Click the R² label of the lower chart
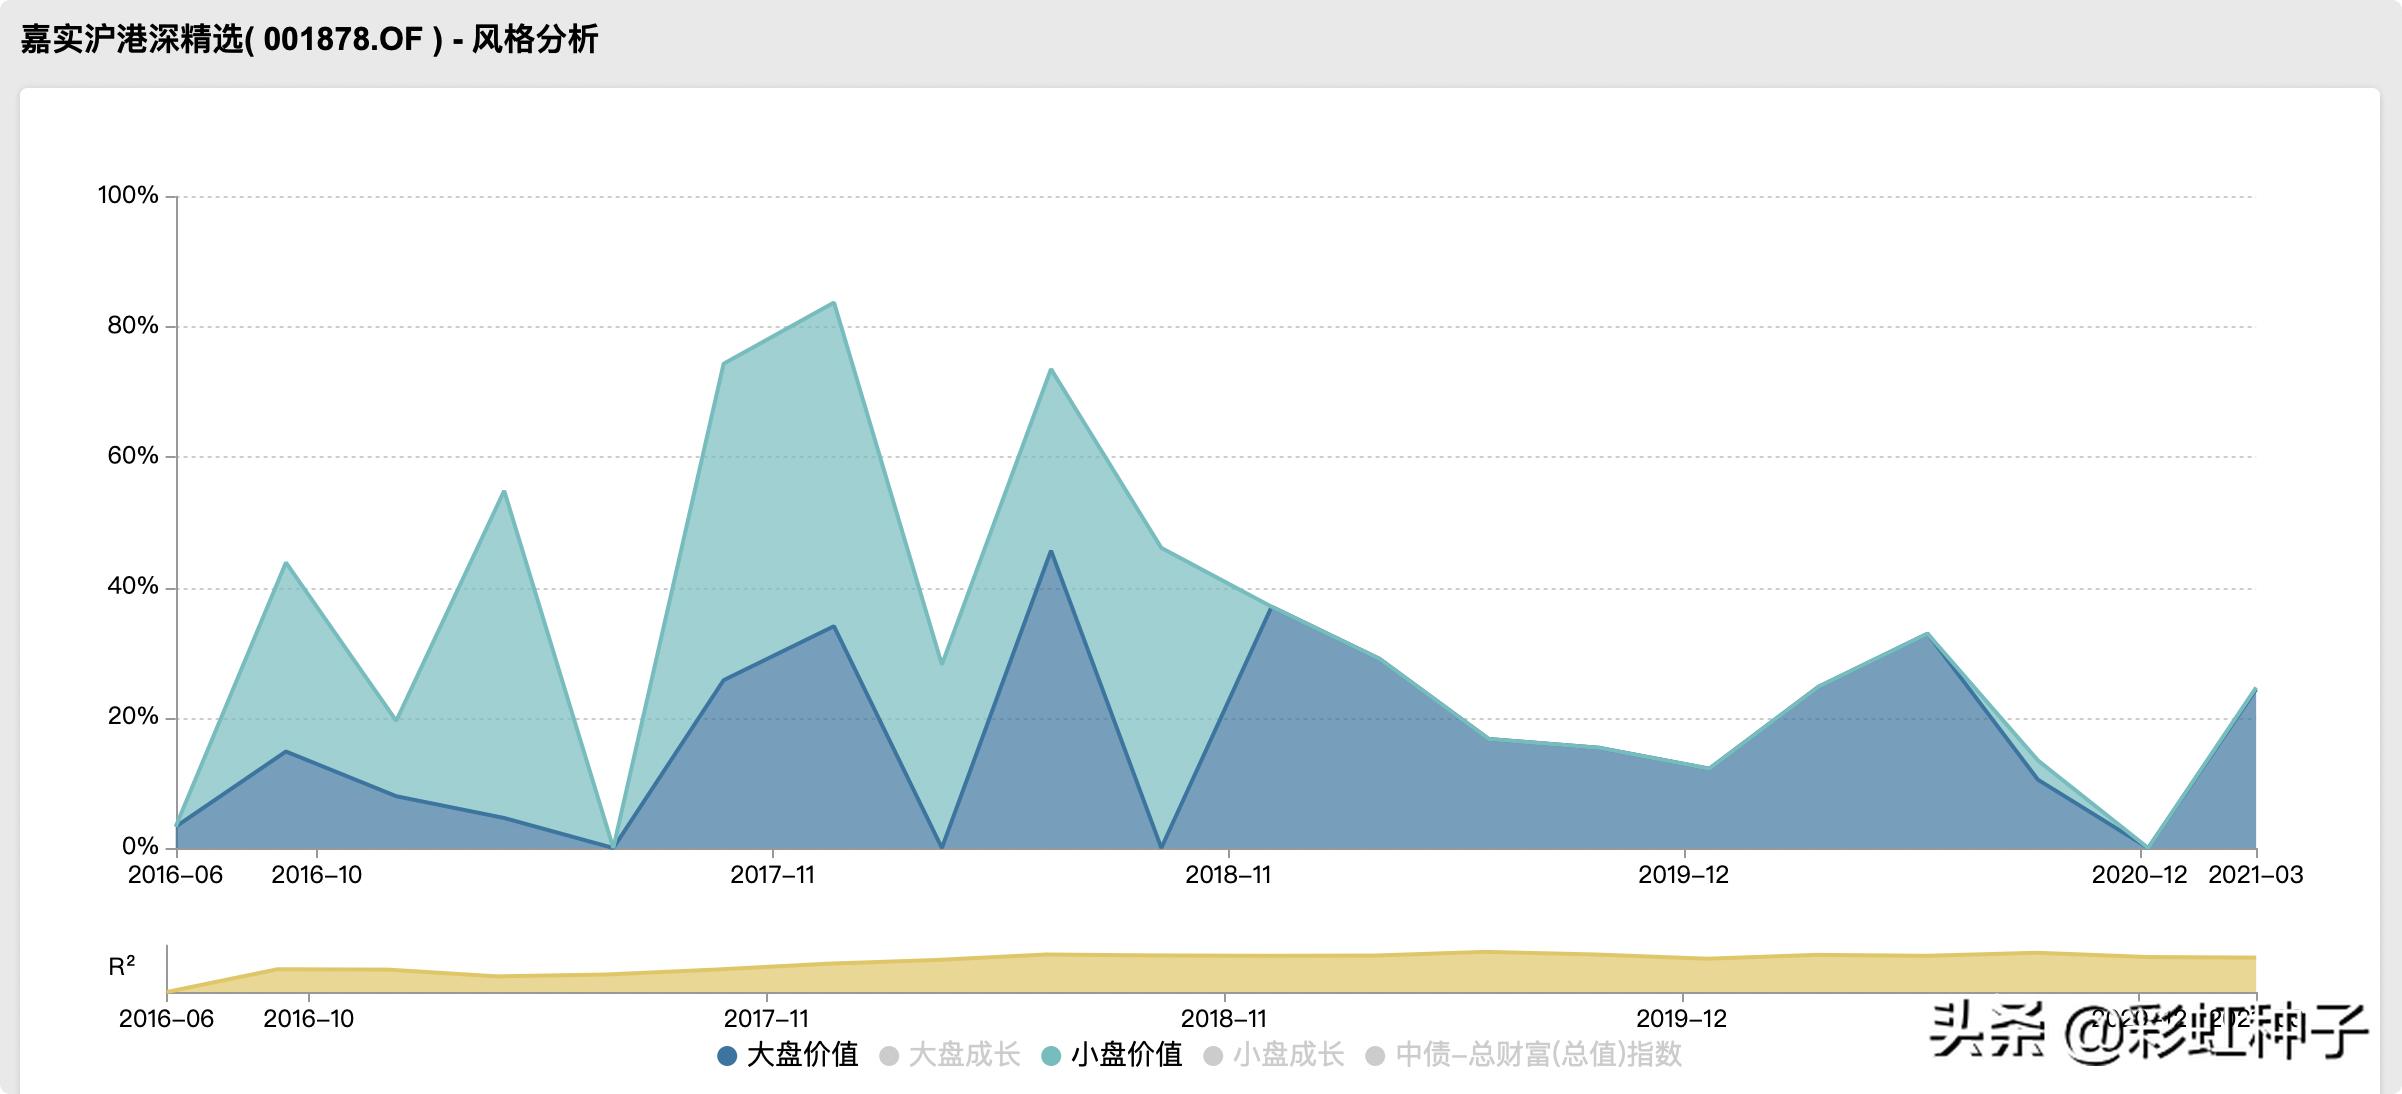Viewport: 2402px width, 1094px height. tap(122, 966)
